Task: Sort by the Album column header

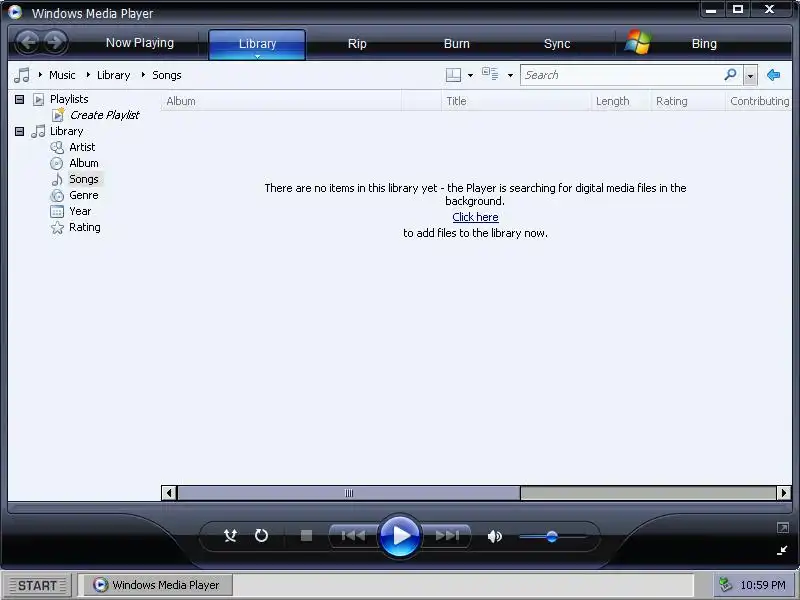Action: 281,101
